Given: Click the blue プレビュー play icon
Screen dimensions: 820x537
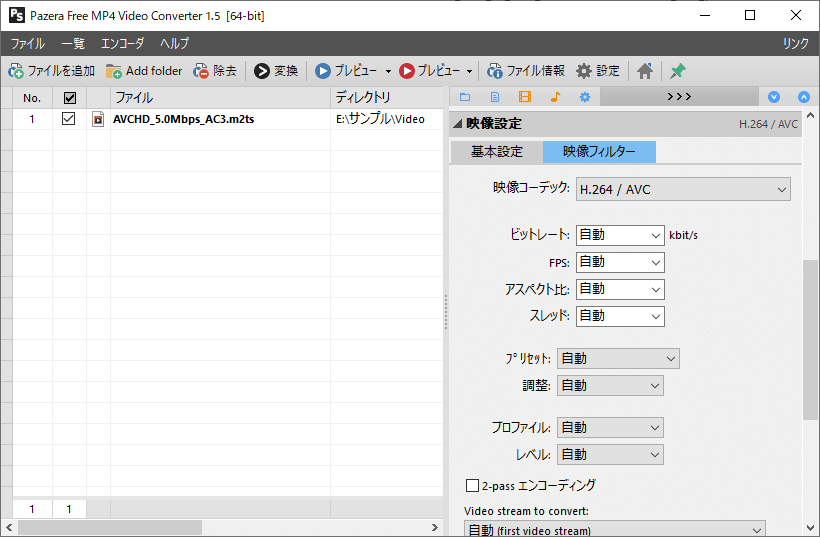Looking at the screenshot, I should click(323, 71).
